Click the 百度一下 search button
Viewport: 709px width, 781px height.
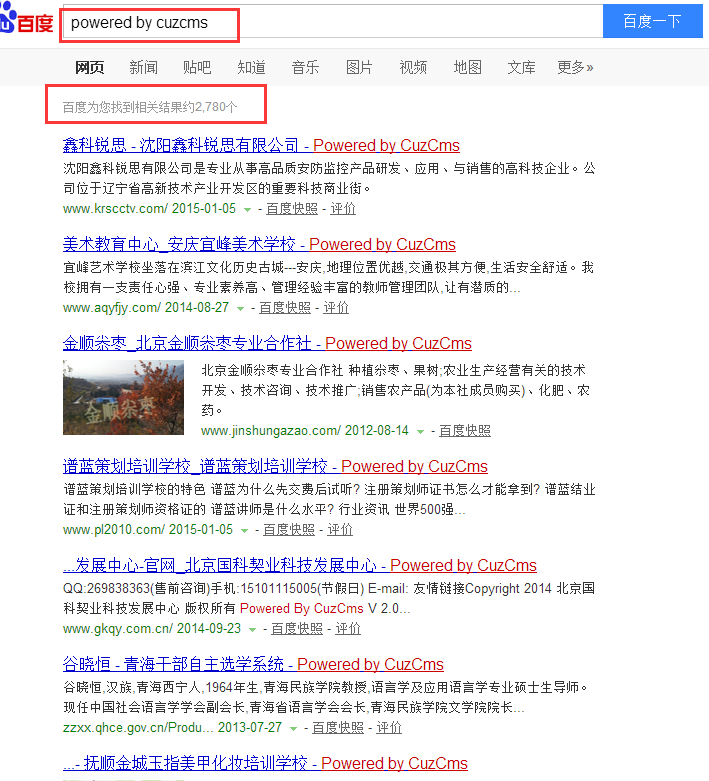click(x=652, y=21)
